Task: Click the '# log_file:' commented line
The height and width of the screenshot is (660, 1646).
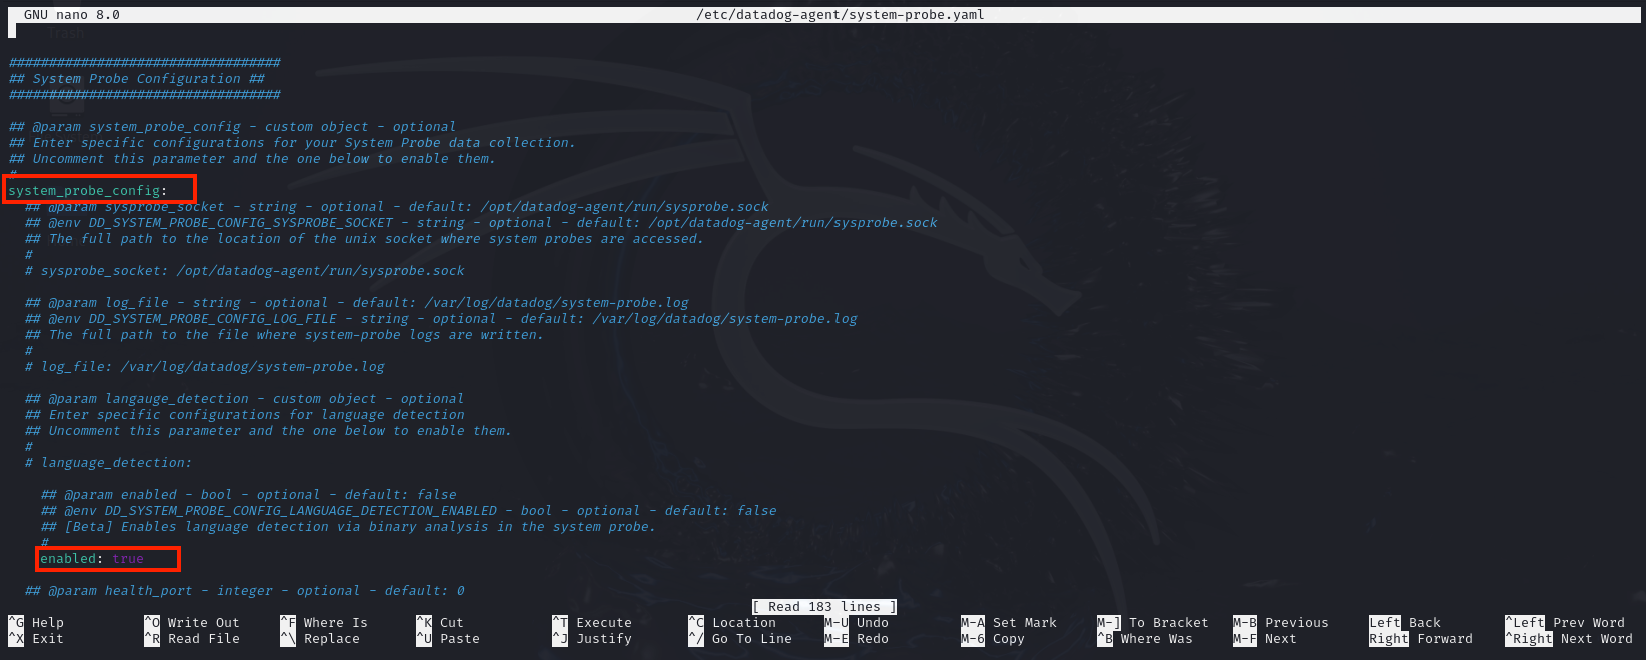Action: [x=204, y=367]
